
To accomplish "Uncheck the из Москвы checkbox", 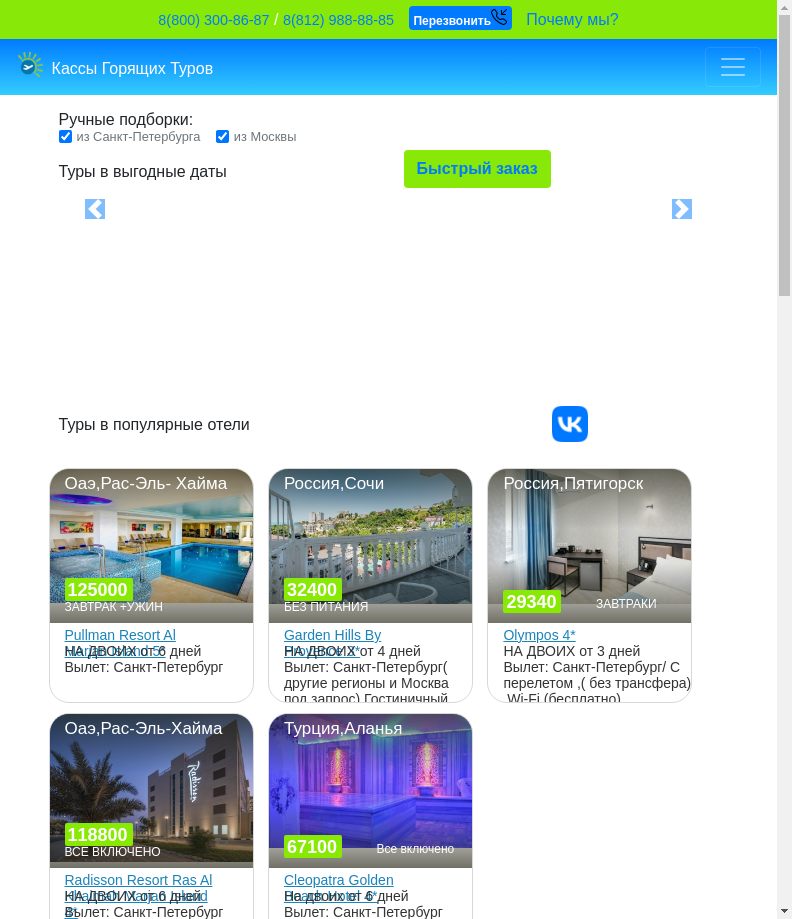I will point(222,137).
